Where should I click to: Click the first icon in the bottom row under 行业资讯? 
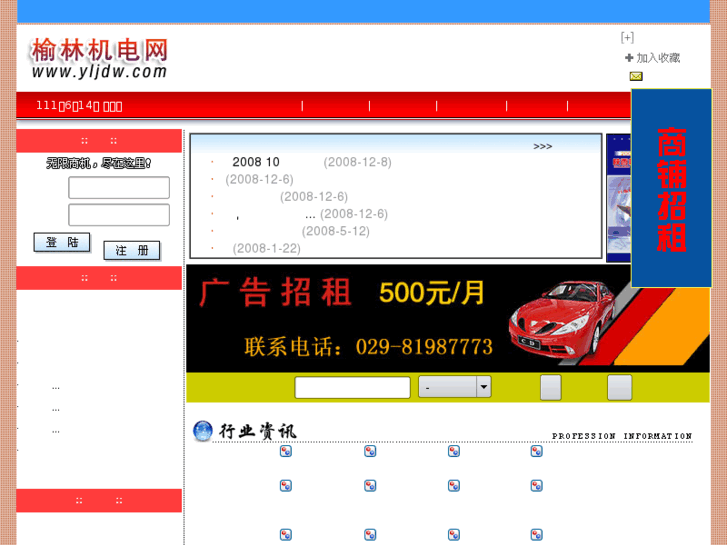click(x=286, y=535)
